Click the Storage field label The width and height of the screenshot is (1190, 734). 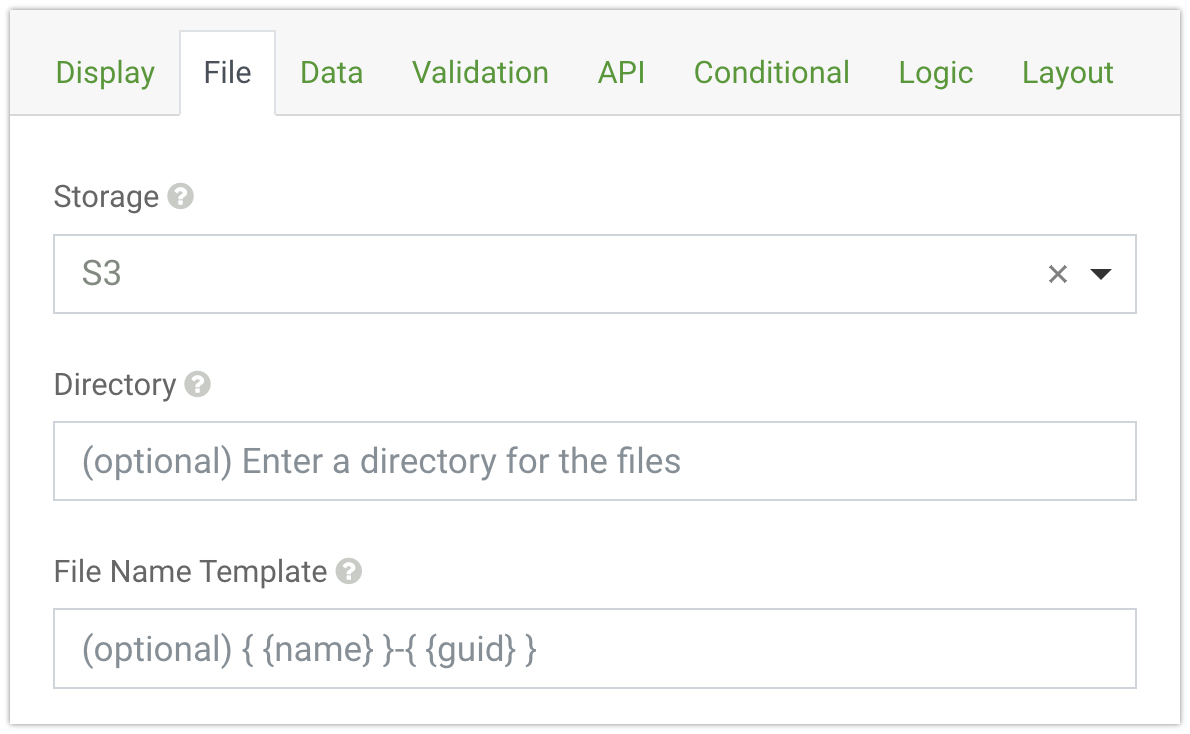pyautogui.click(x=106, y=197)
